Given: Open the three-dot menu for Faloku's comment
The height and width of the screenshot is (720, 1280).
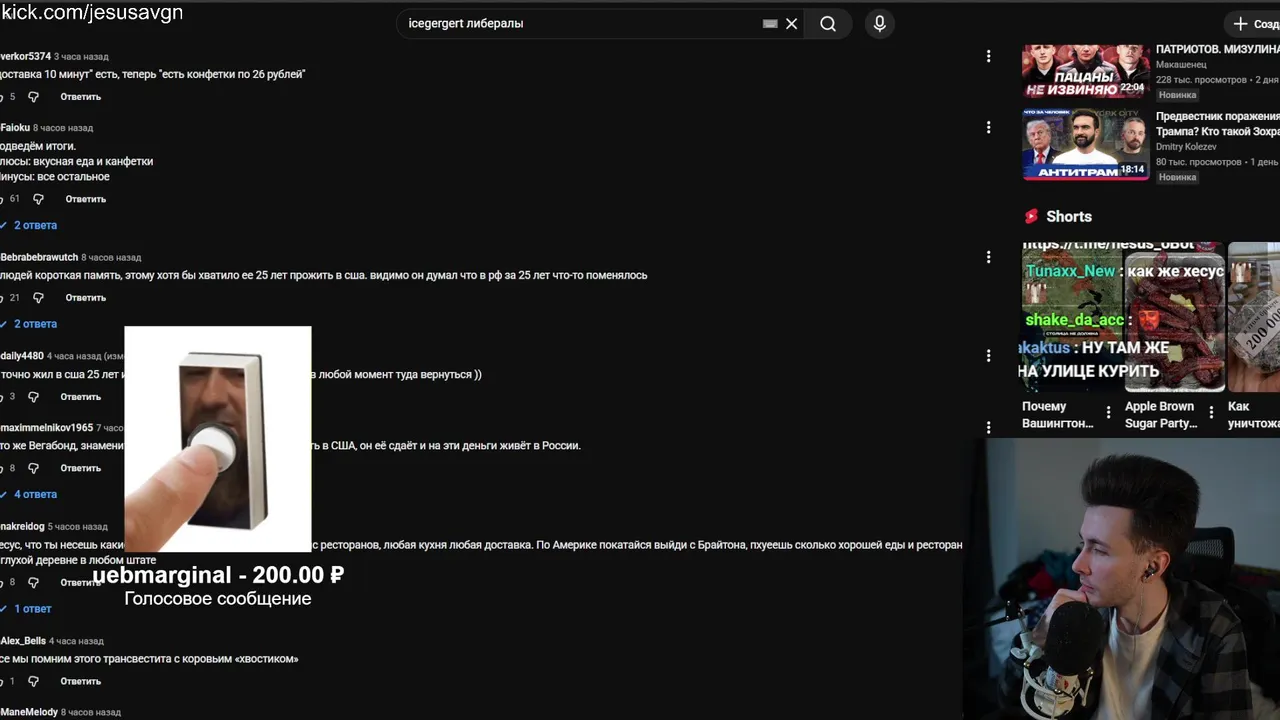Looking at the screenshot, I should [x=988, y=127].
